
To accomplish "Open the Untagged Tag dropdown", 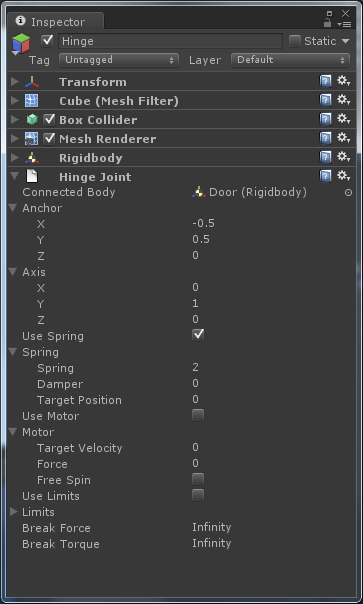I will [x=119, y=60].
